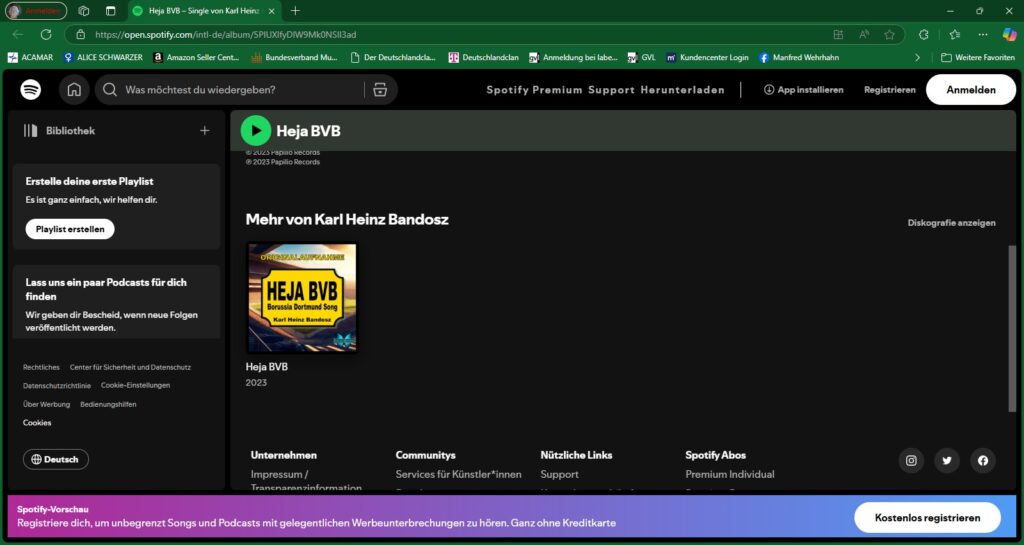Click the Spotify search input field
Viewport: 1024px width, 545px height.
(242, 90)
